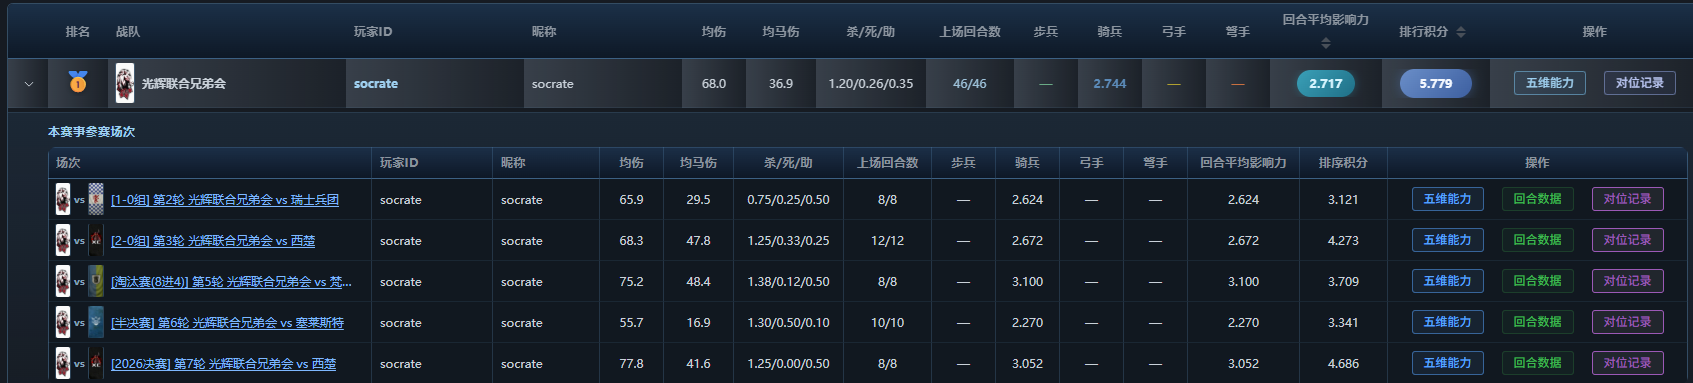Click the 5.779 ranking score badge
Image resolution: width=1693 pixels, height=383 pixels.
pos(1435,84)
